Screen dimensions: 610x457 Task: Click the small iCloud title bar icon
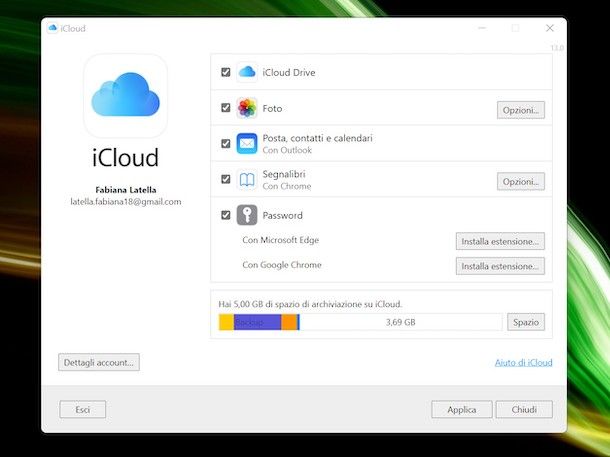(53, 28)
